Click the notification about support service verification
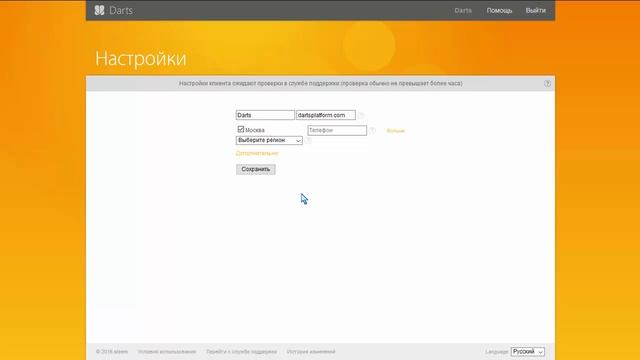The width and height of the screenshot is (640, 360). pyautogui.click(x=320, y=83)
